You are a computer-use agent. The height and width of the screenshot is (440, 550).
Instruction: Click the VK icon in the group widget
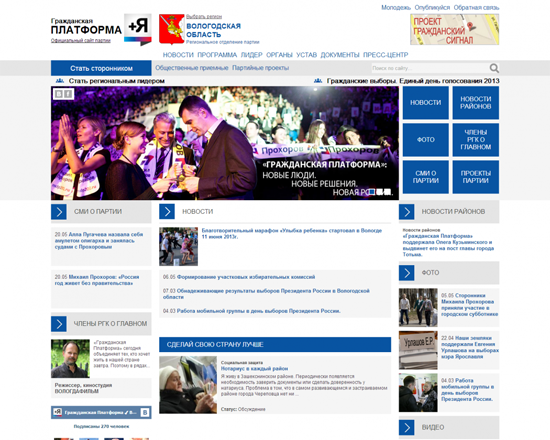tap(145, 413)
